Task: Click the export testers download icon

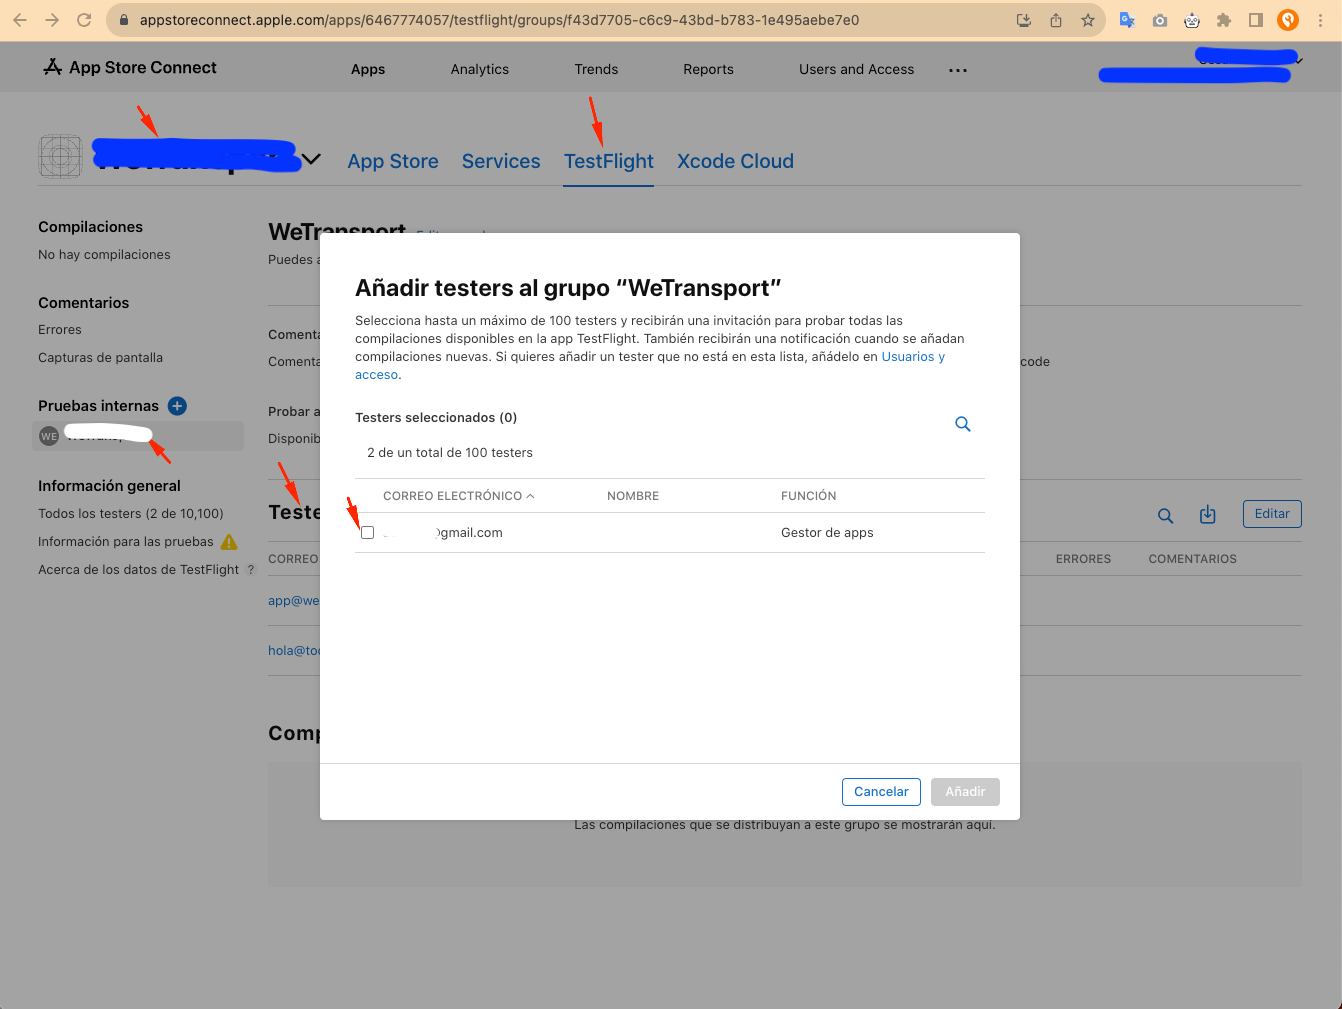Action: tap(1208, 515)
